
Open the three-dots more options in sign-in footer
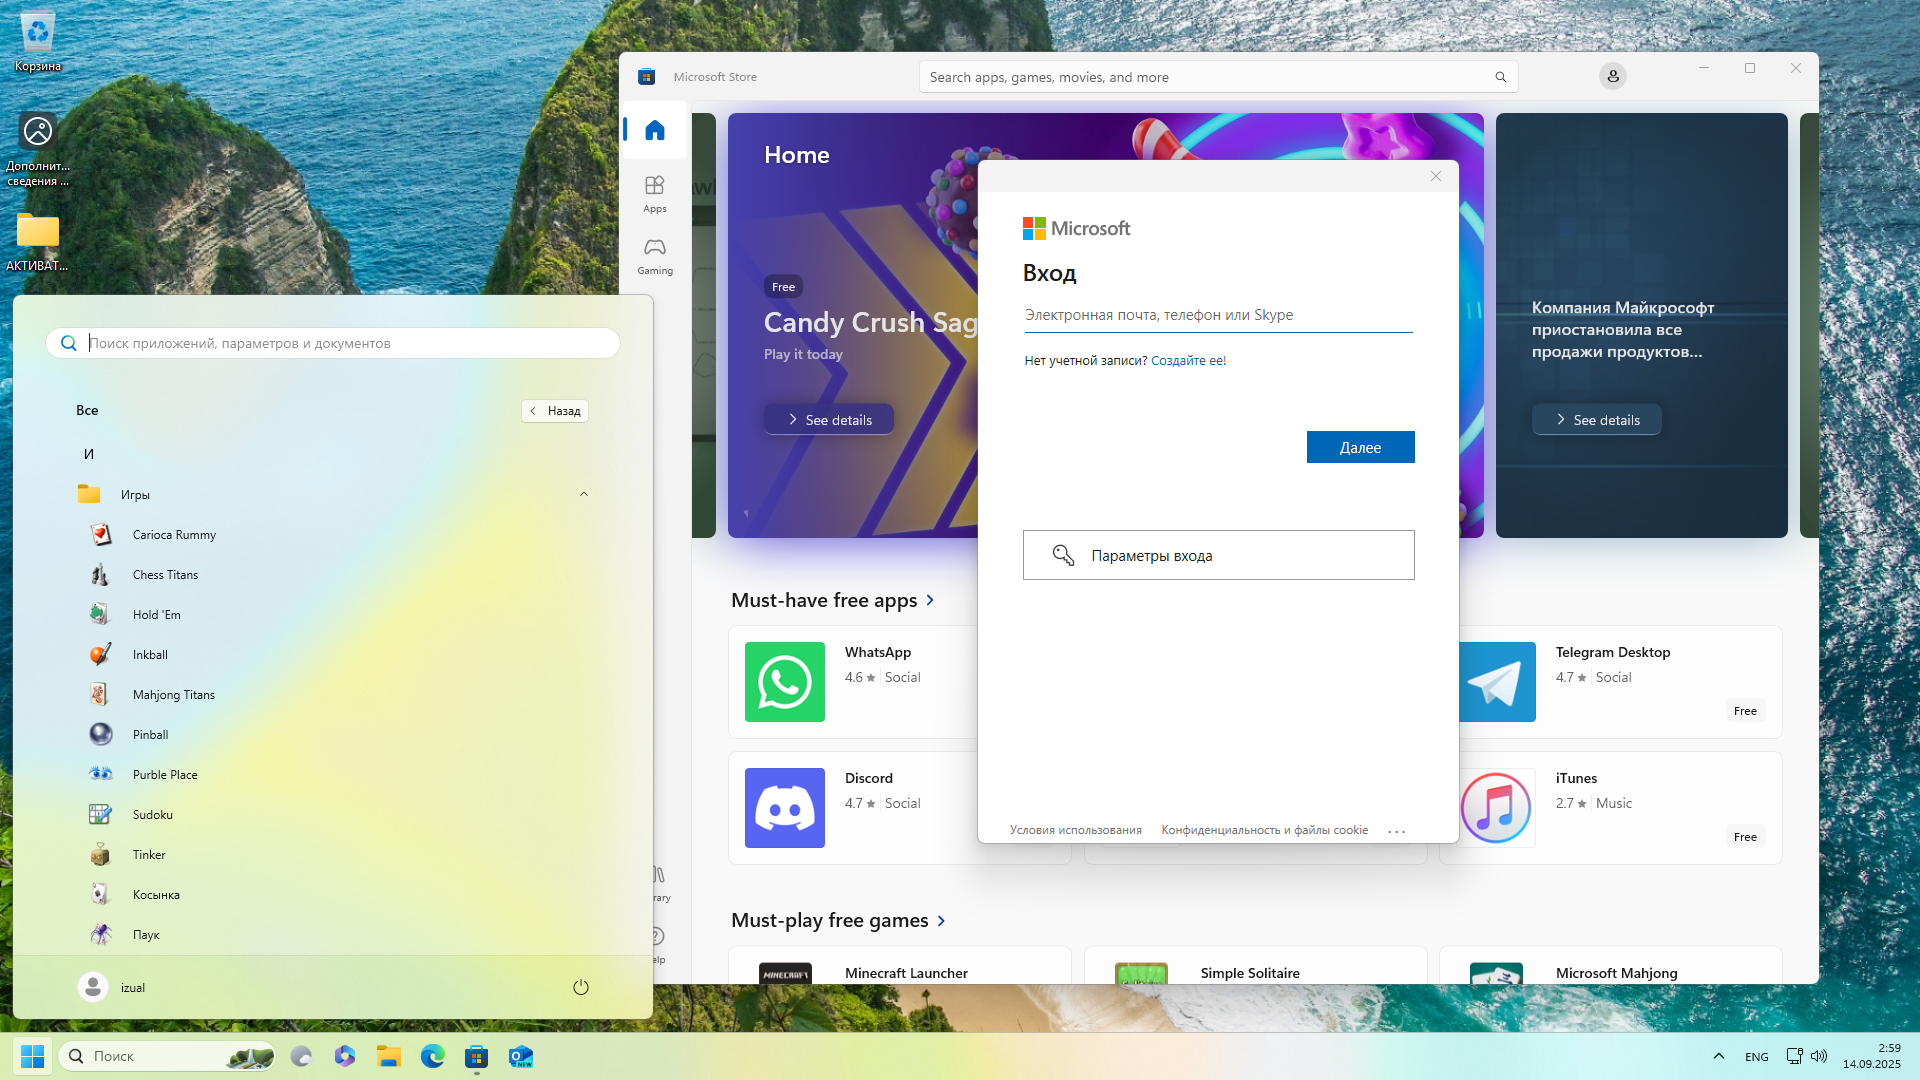click(1397, 831)
